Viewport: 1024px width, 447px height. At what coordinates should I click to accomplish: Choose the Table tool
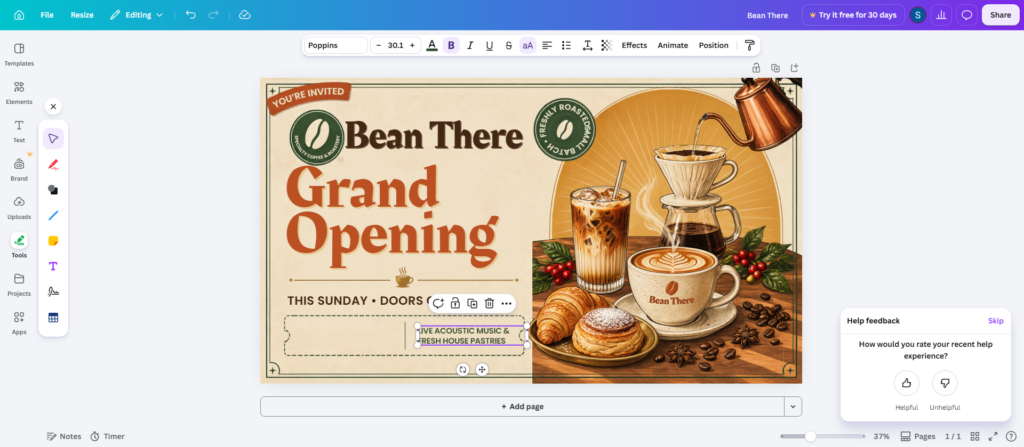point(53,318)
